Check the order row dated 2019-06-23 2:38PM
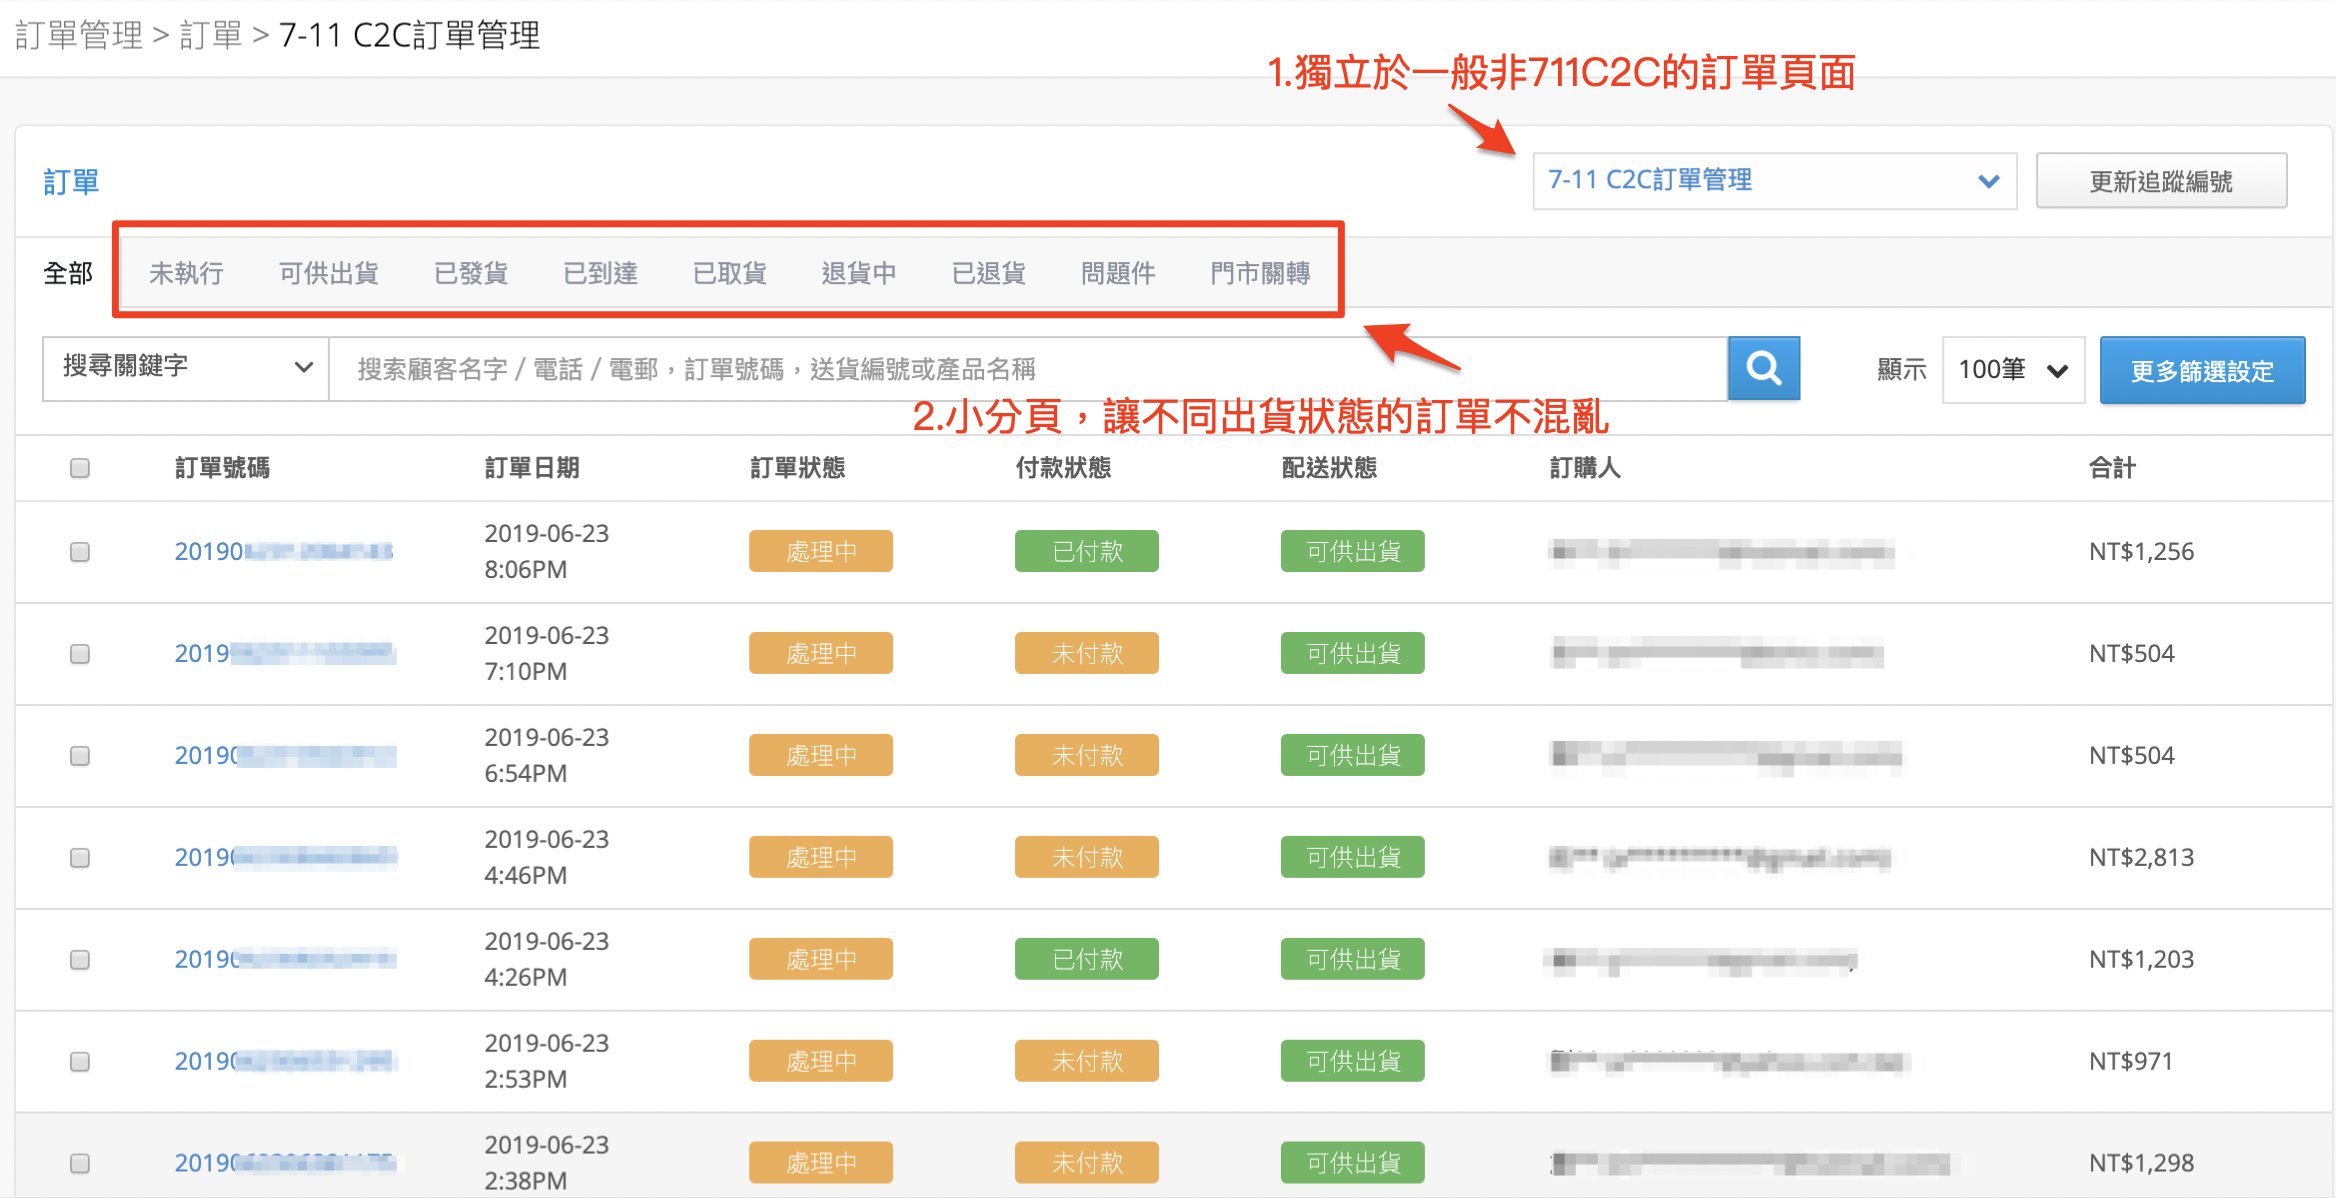2336x1198 pixels. [x=80, y=1164]
